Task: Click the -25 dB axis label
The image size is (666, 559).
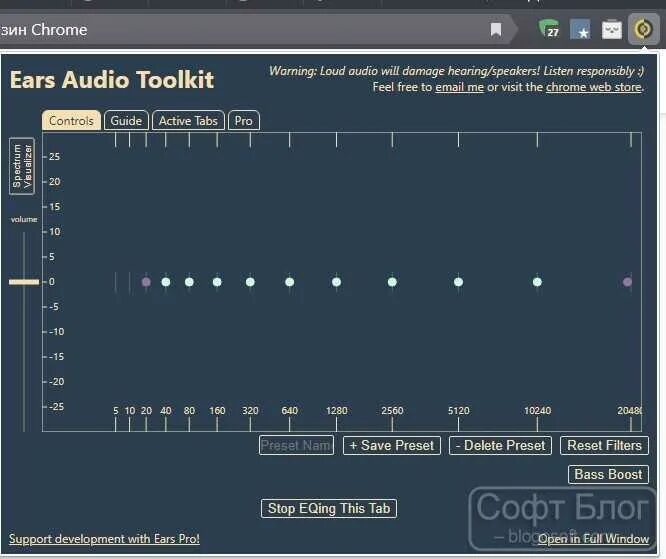Action: tap(56, 407)
